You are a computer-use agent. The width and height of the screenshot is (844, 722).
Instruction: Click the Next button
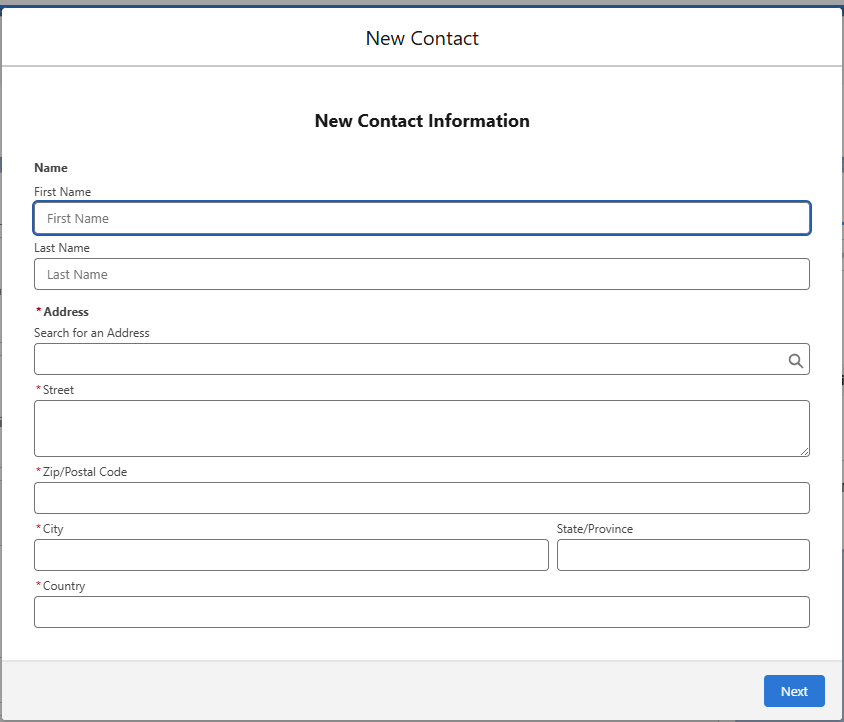pos(794,691)
